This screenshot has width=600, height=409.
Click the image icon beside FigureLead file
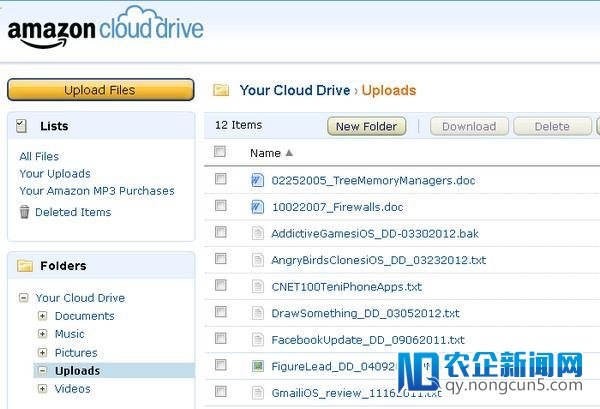tap(258, 366)
